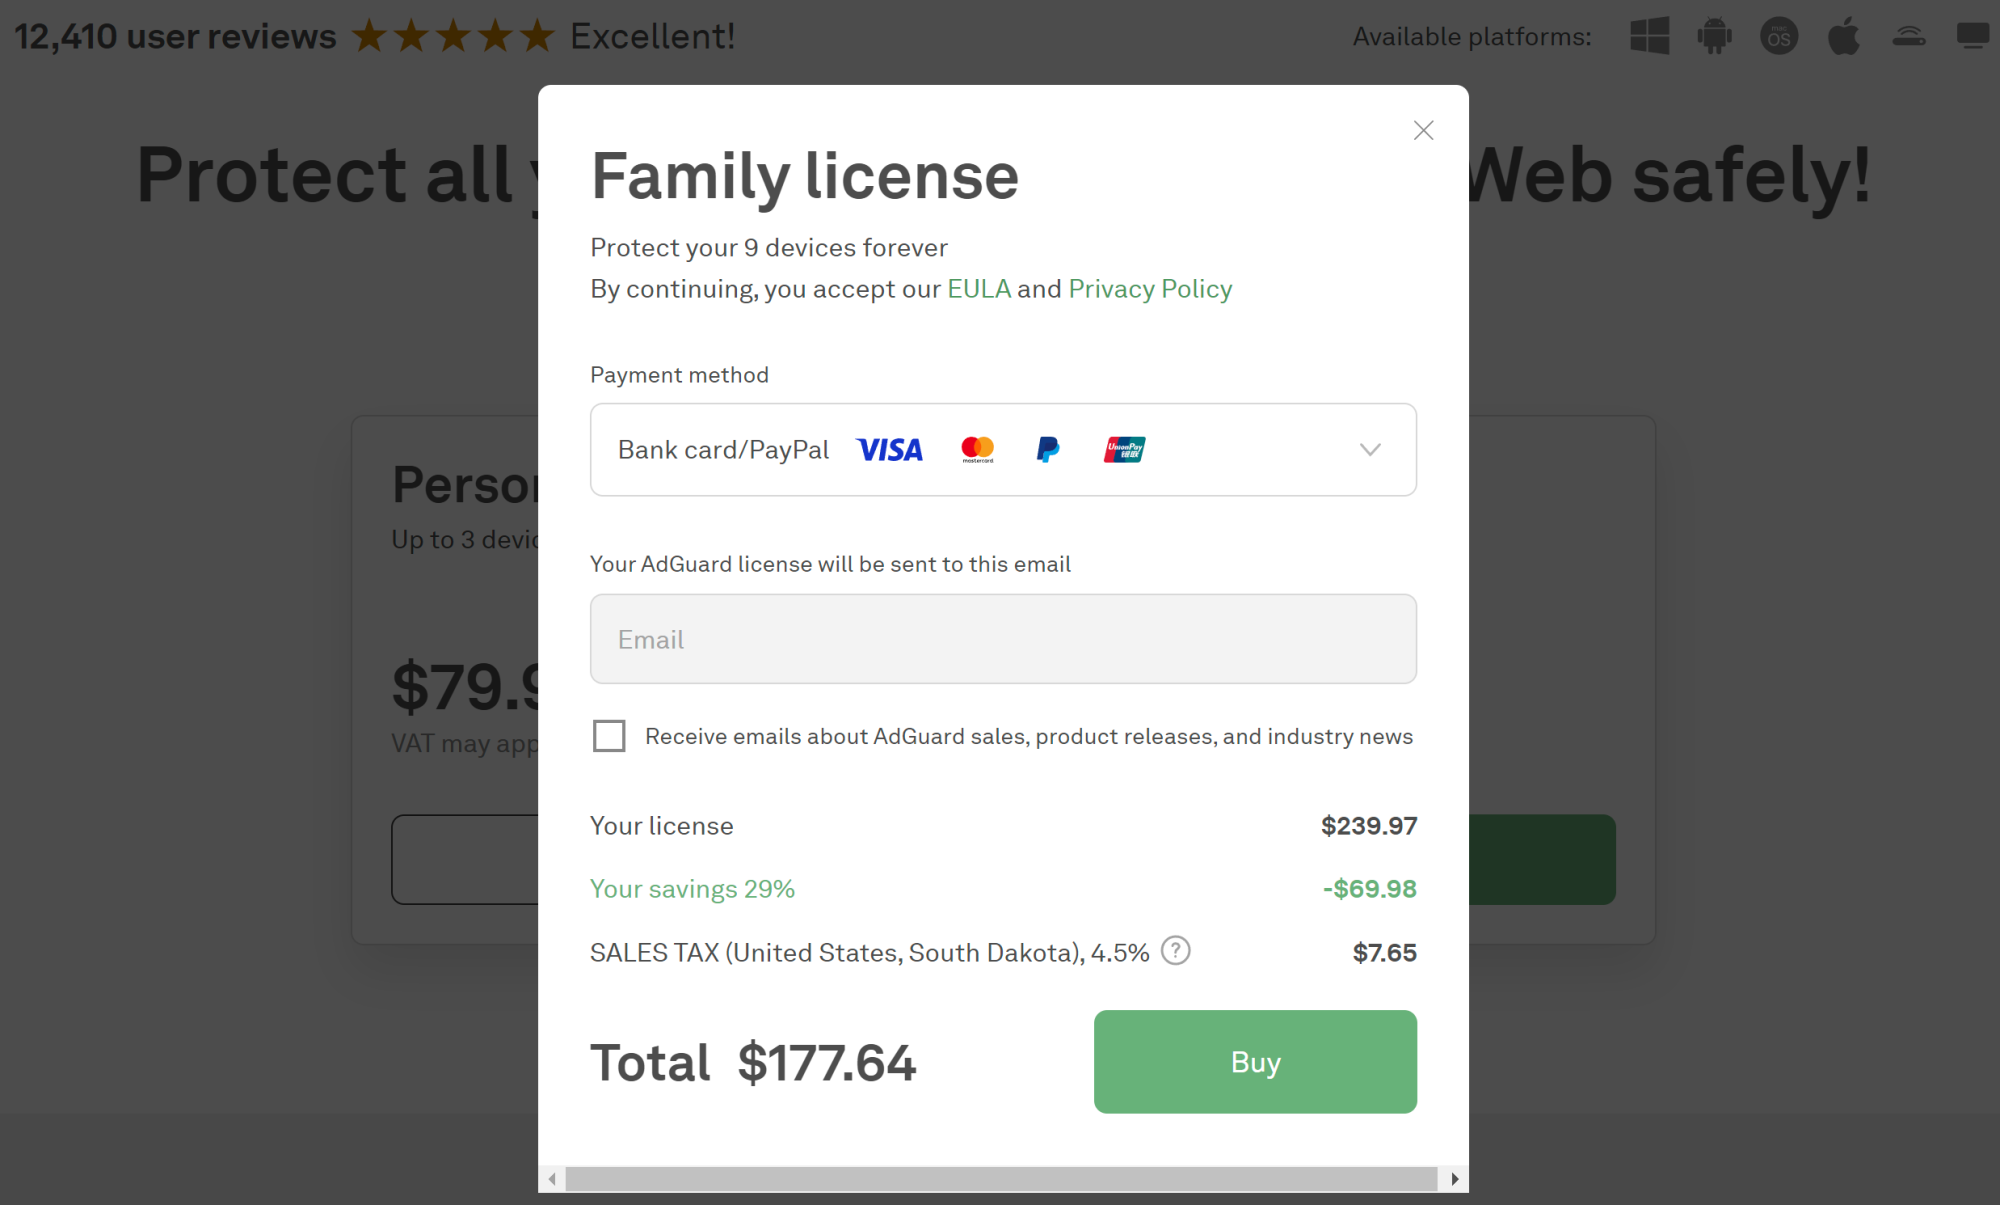2000x1205 pixels.
Task: Click the router platform icon
Action: pyautogui.click(x=1909, y=37)
